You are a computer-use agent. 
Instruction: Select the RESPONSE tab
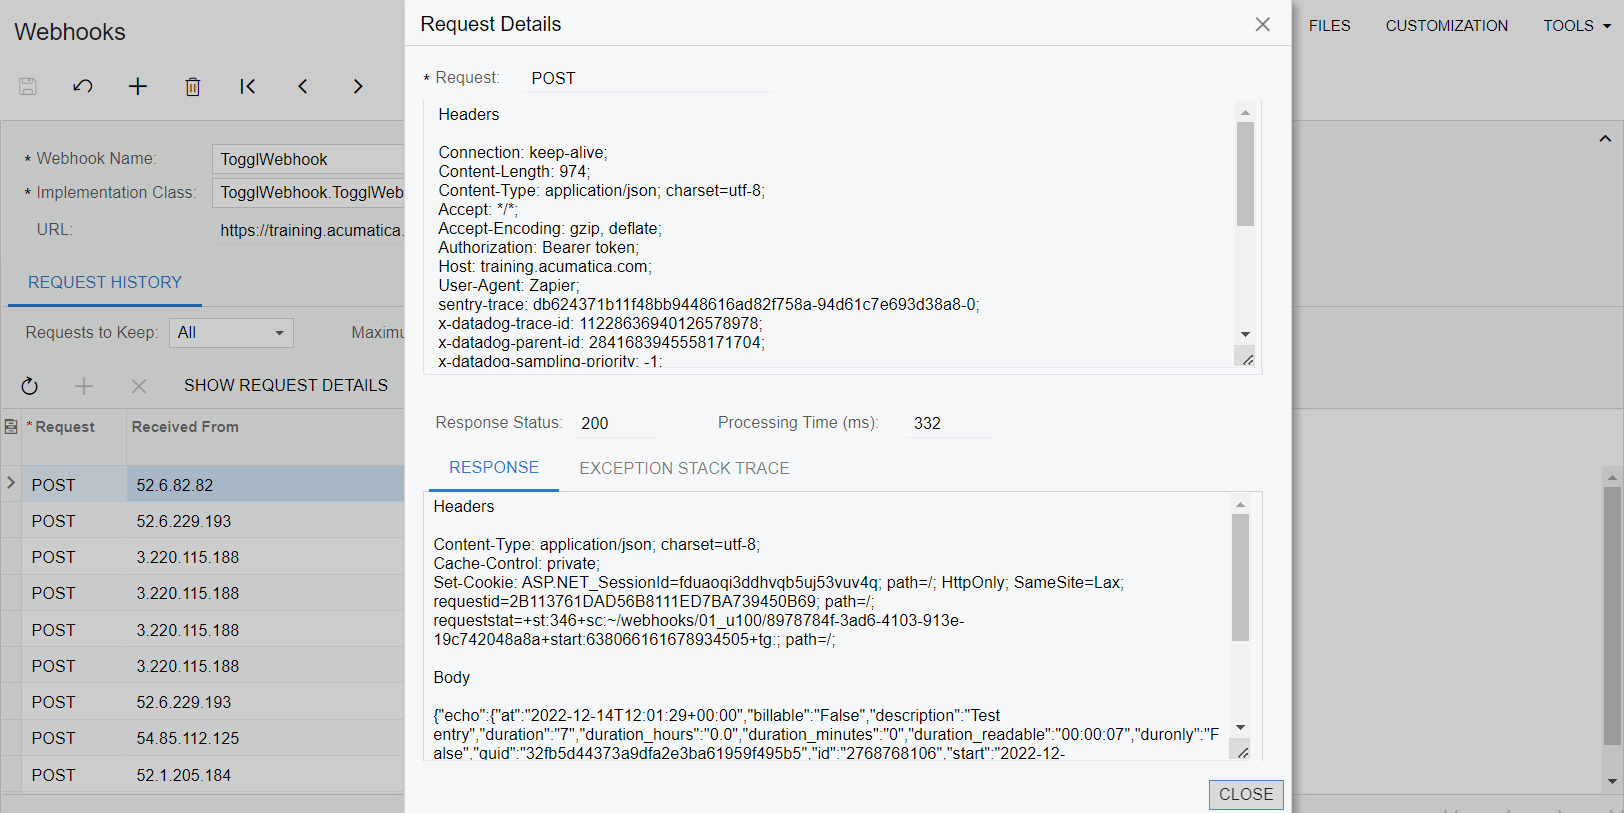(493, 468)
